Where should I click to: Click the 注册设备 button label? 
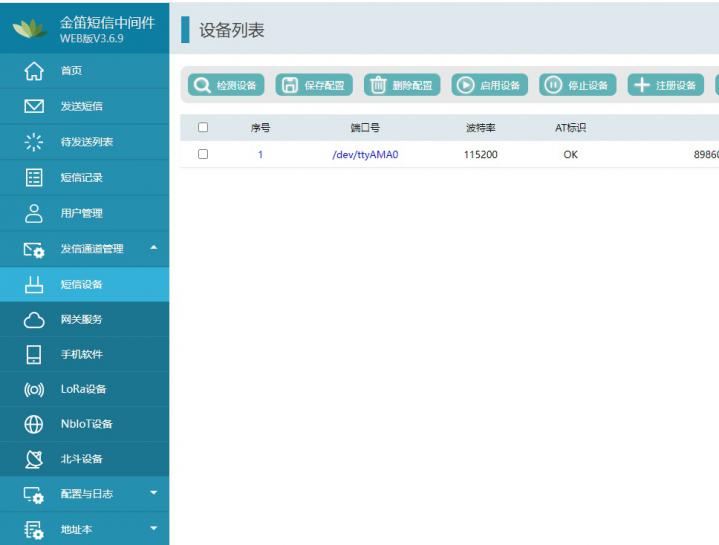click(676, 86)
